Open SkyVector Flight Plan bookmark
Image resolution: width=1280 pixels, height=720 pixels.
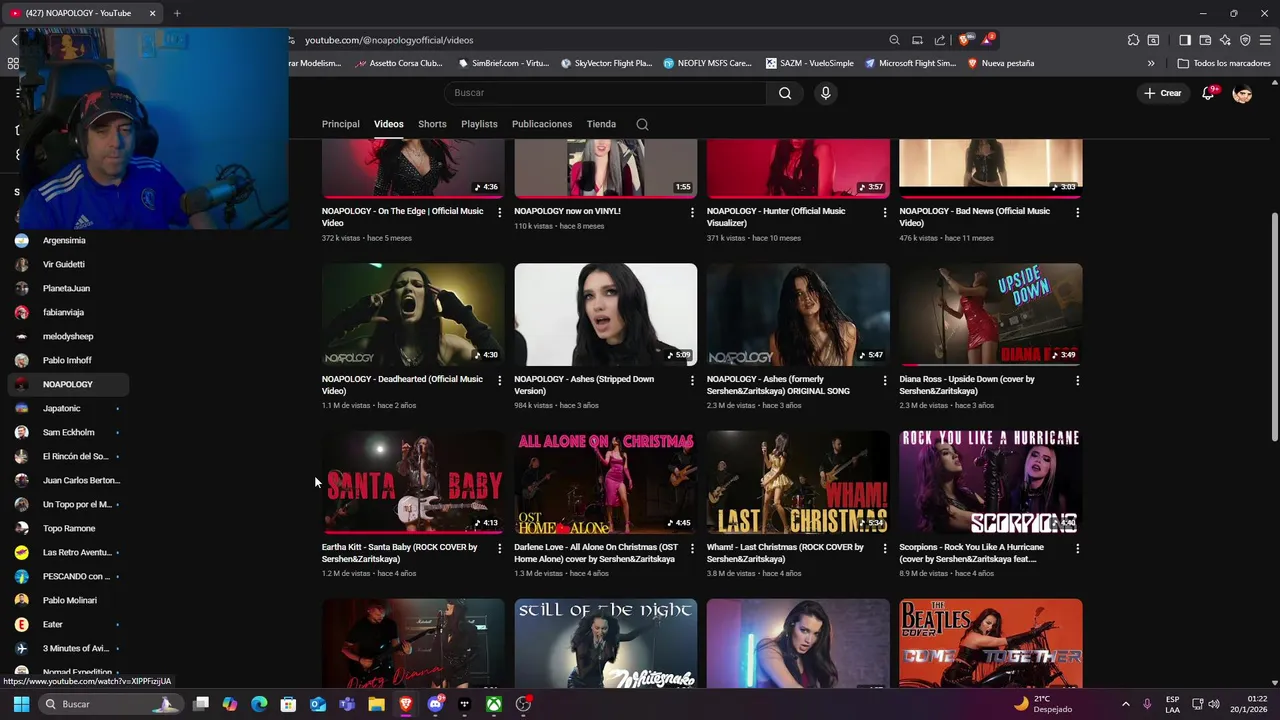click(x=606, y=63)
